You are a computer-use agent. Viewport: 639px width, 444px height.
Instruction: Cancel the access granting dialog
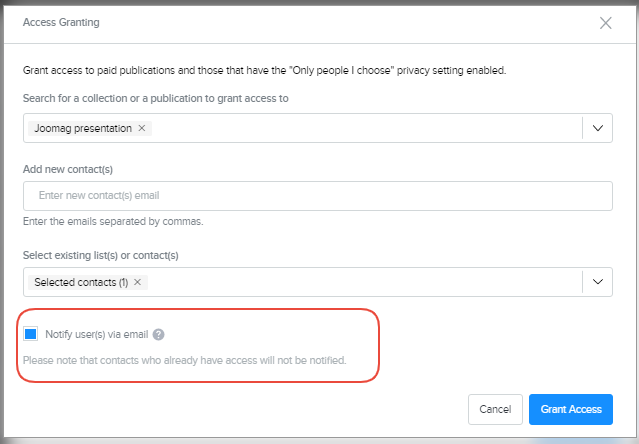495,409
